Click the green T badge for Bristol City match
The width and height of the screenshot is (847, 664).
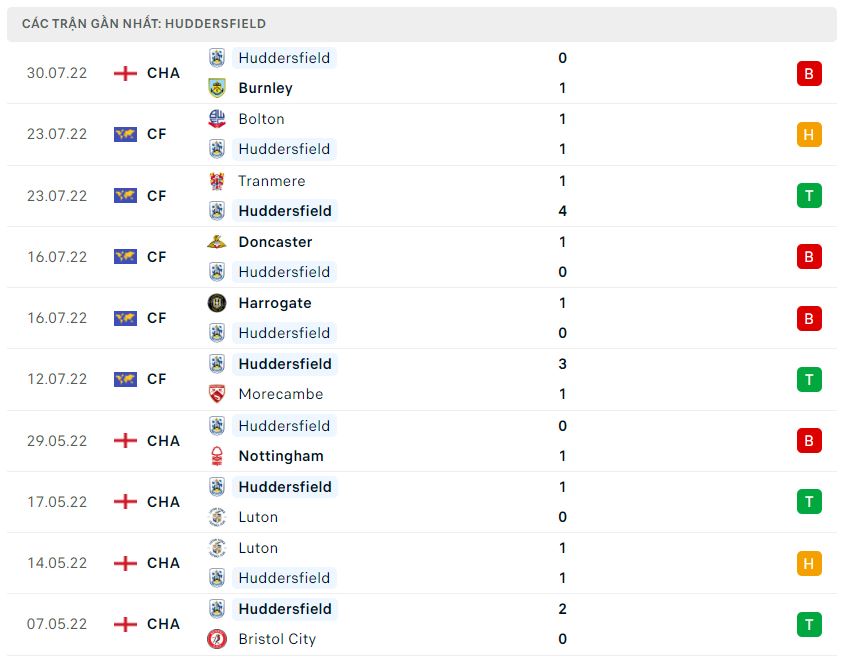pyautogui.click(x=809, y=624)
